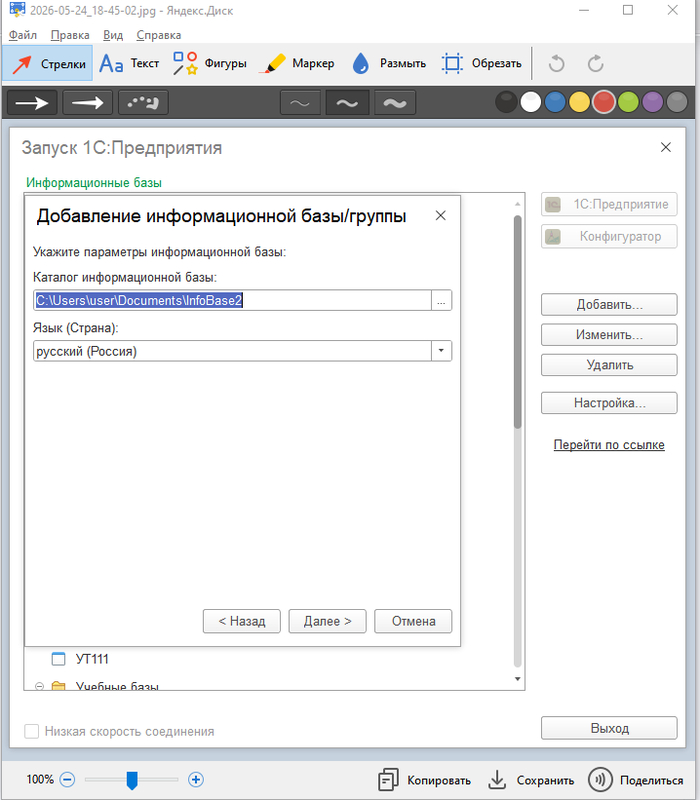700x800 pixels.
Task: Pick the dotted curved arrow style
Action: (x=143, y=103)
